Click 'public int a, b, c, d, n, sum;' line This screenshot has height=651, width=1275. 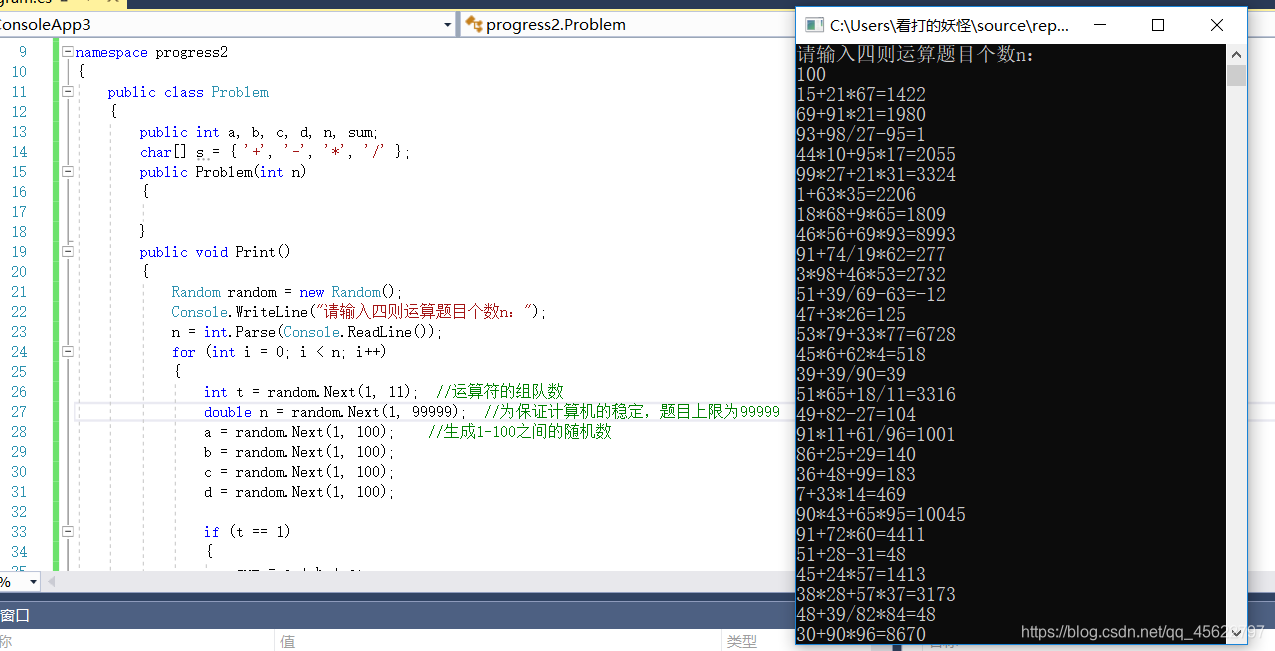click(x=259, y=132)
